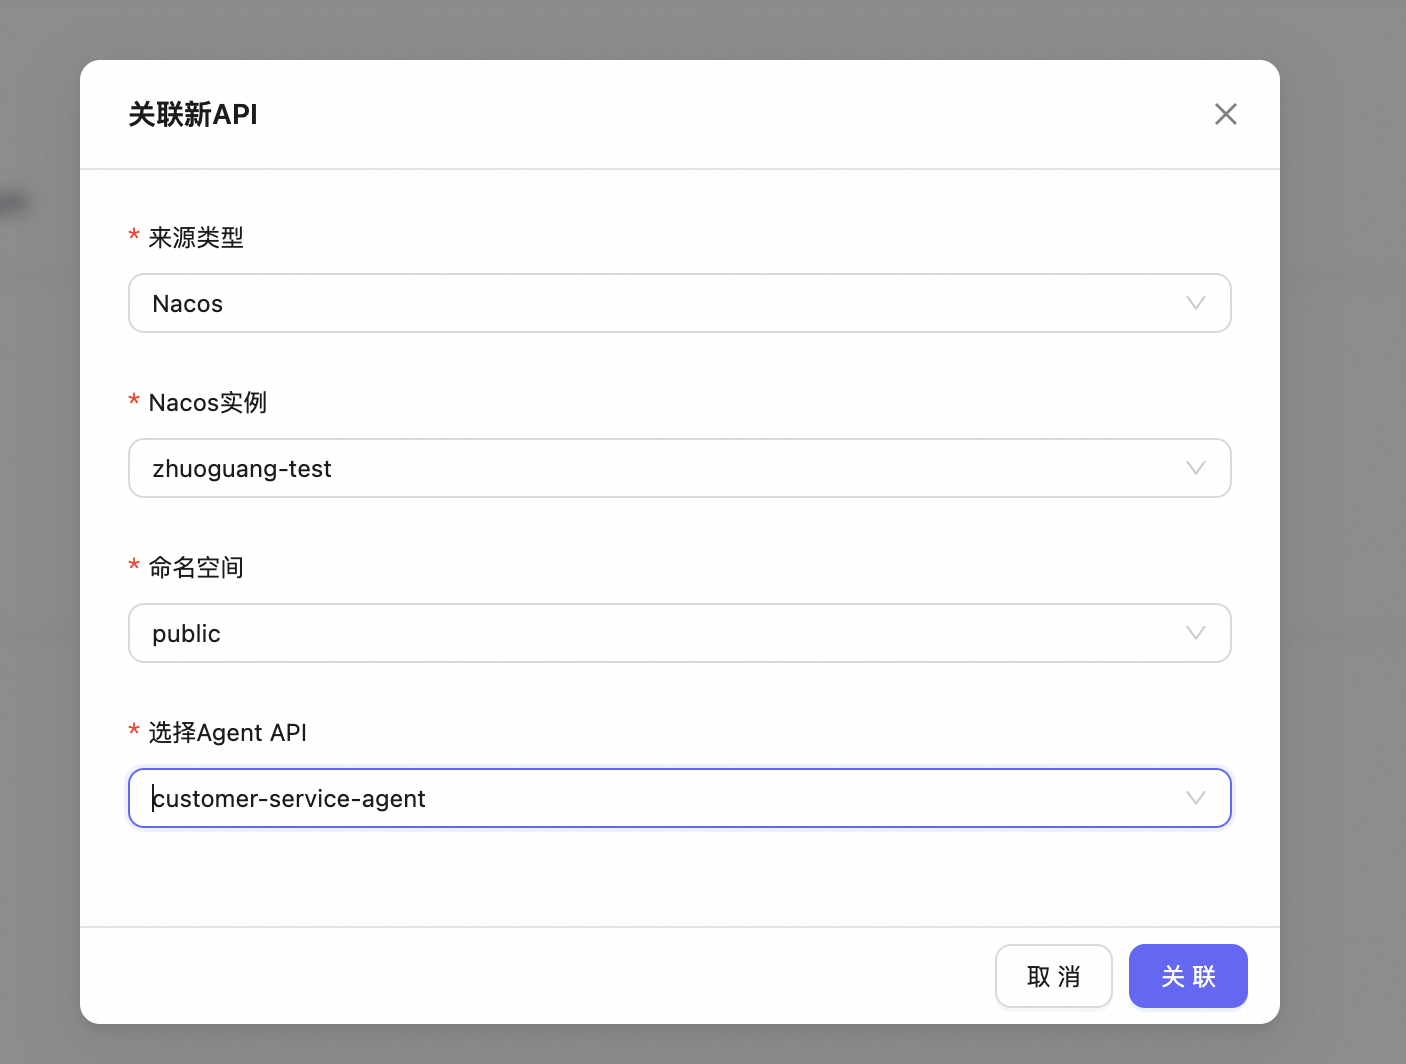The image size is (1406, 1064).
Task: Click the red asterisk beside 选择Agent API
Action: click(134, 731)
